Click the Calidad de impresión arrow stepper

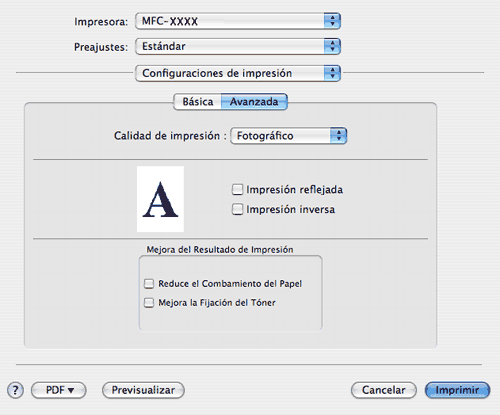[338, 136]
